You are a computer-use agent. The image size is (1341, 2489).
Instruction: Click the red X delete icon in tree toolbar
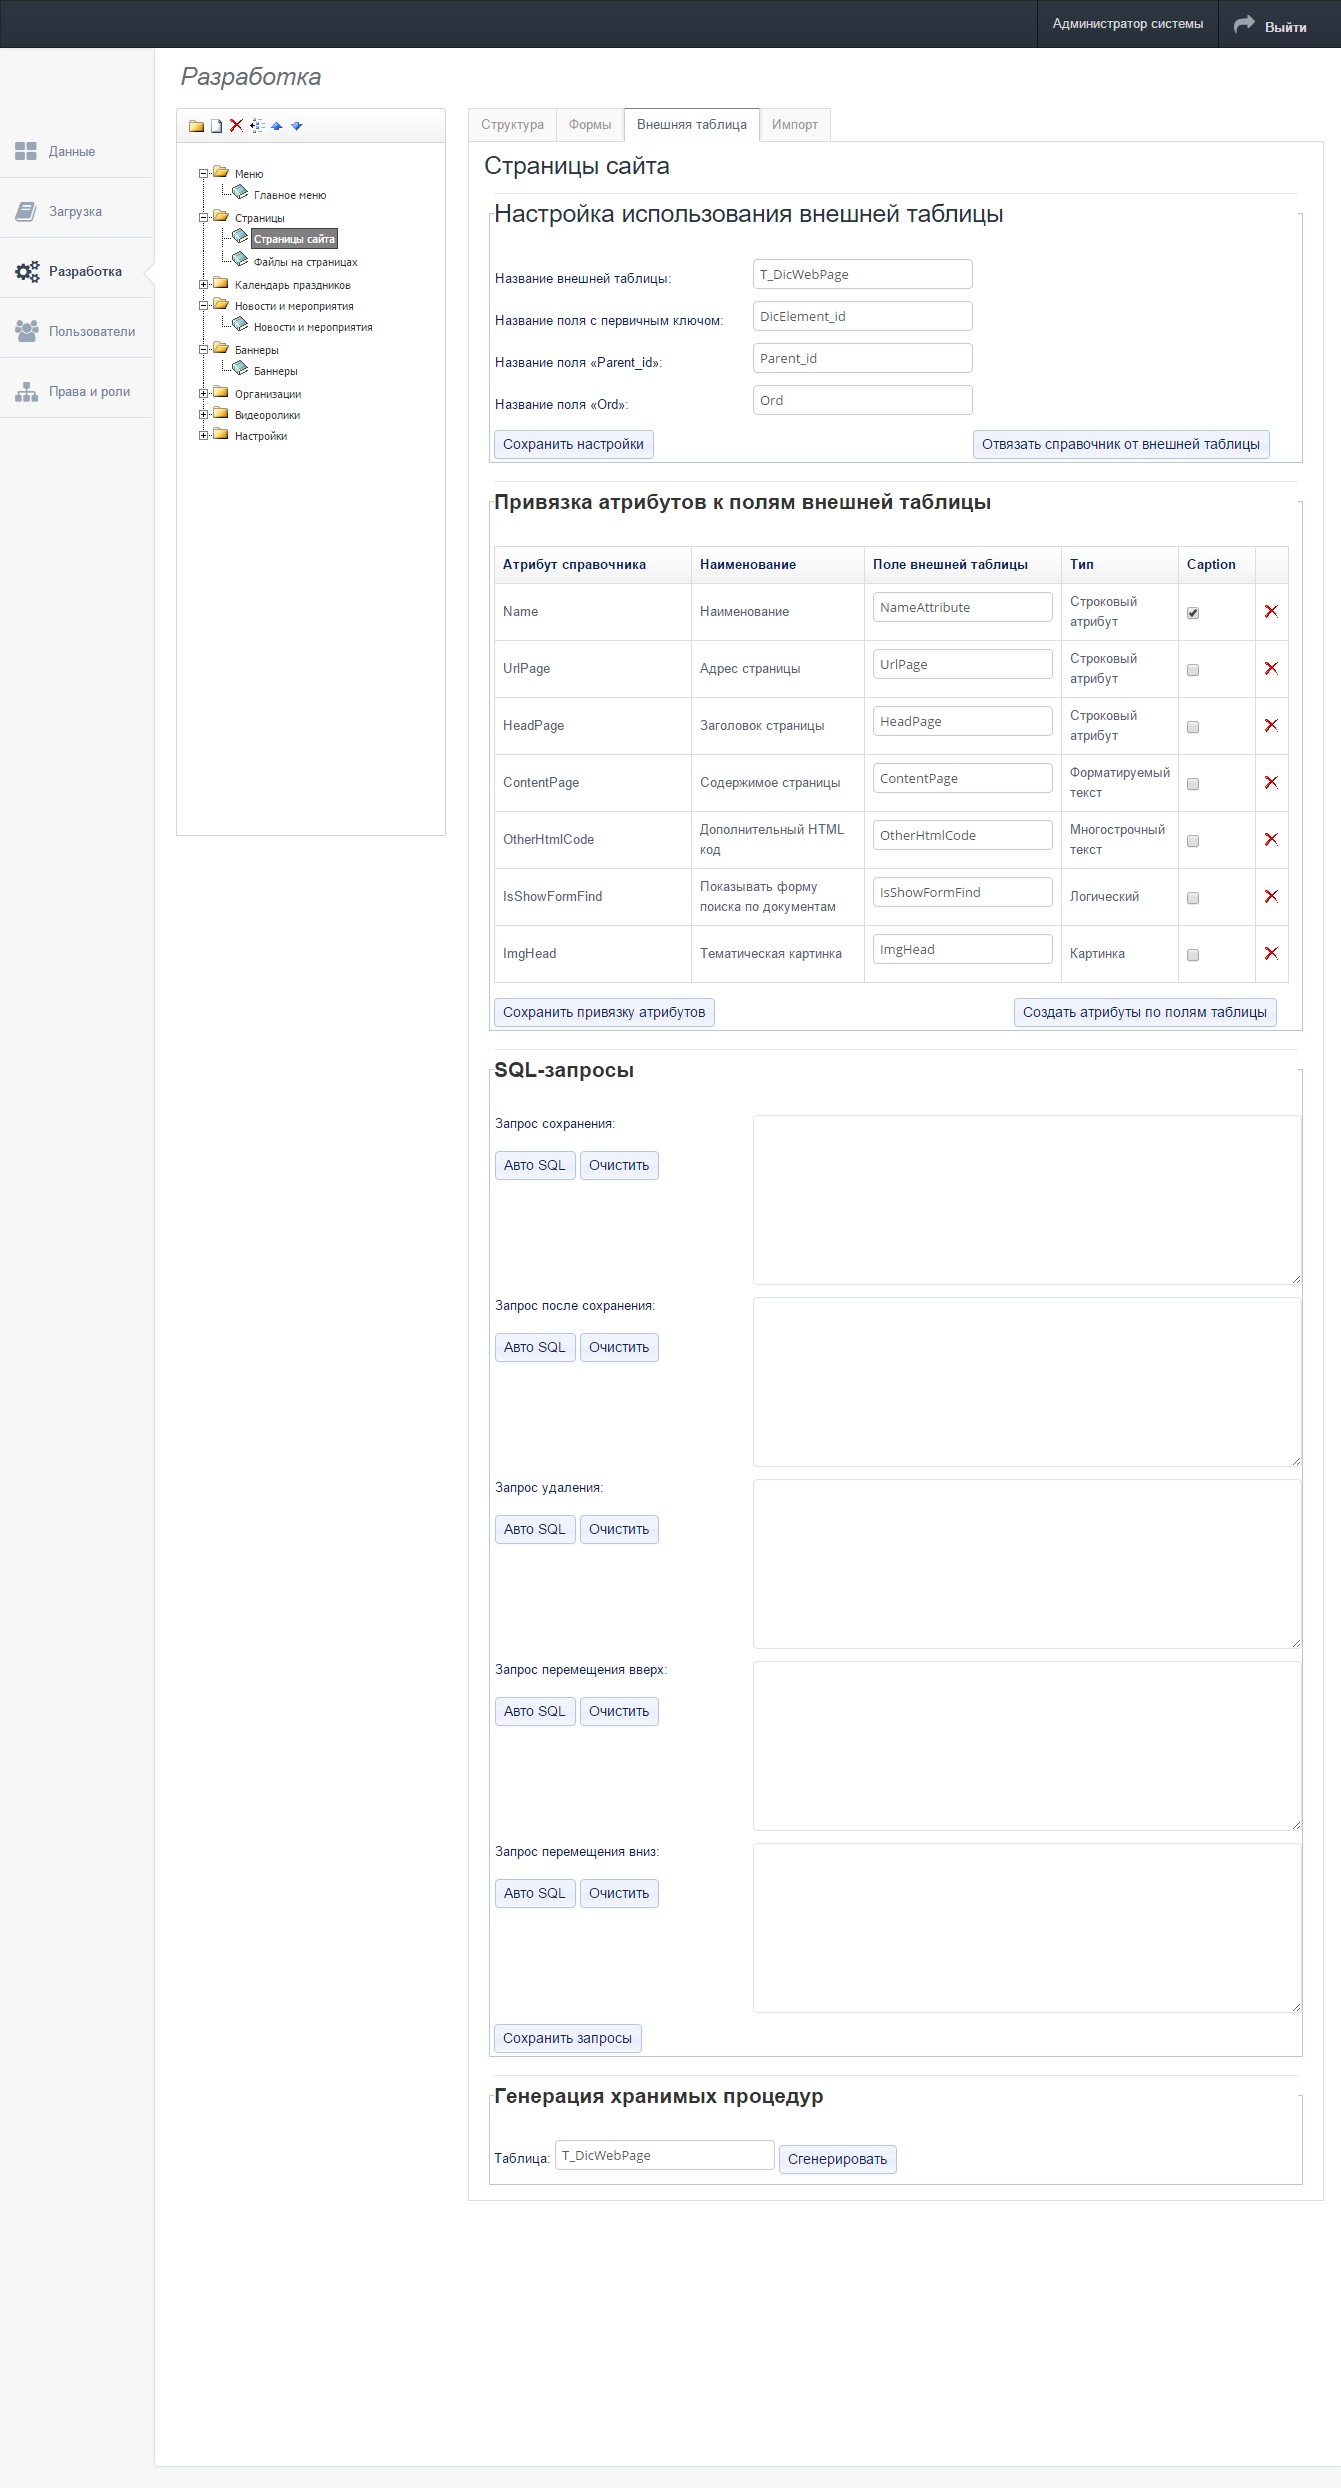(x=236, y=126)
